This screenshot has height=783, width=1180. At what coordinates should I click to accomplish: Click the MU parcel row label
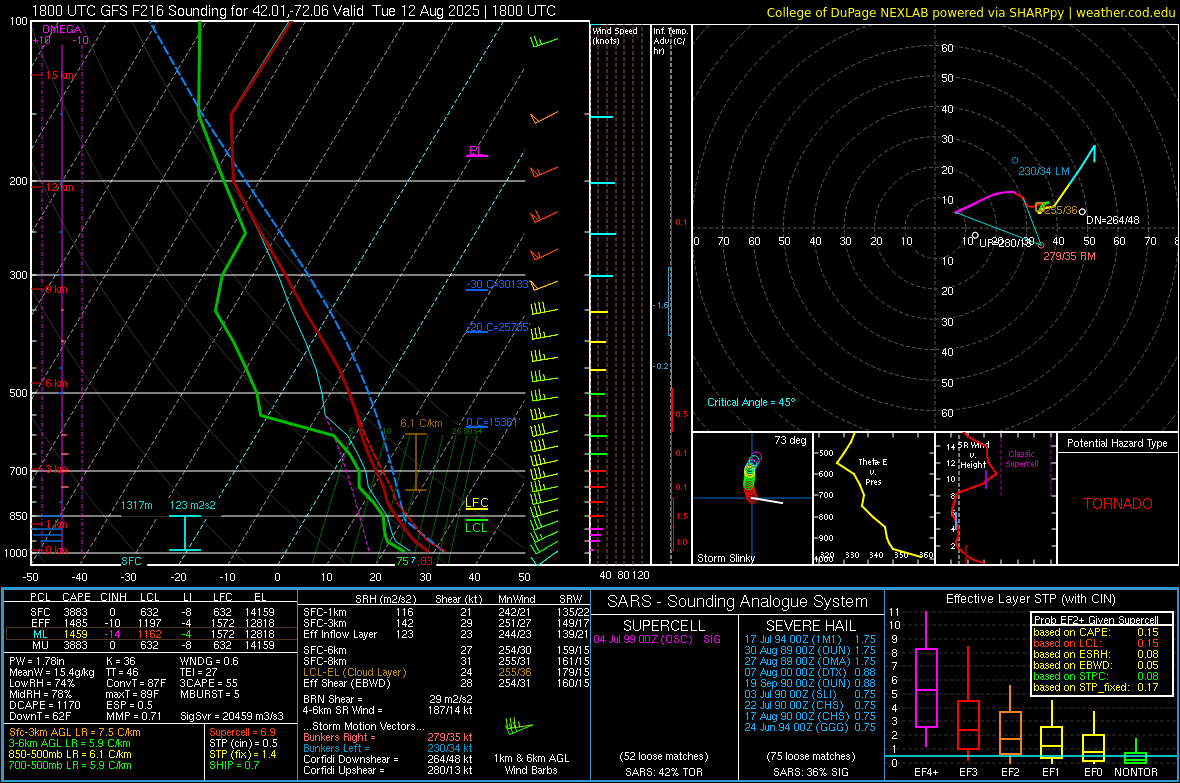coord(40,644)
